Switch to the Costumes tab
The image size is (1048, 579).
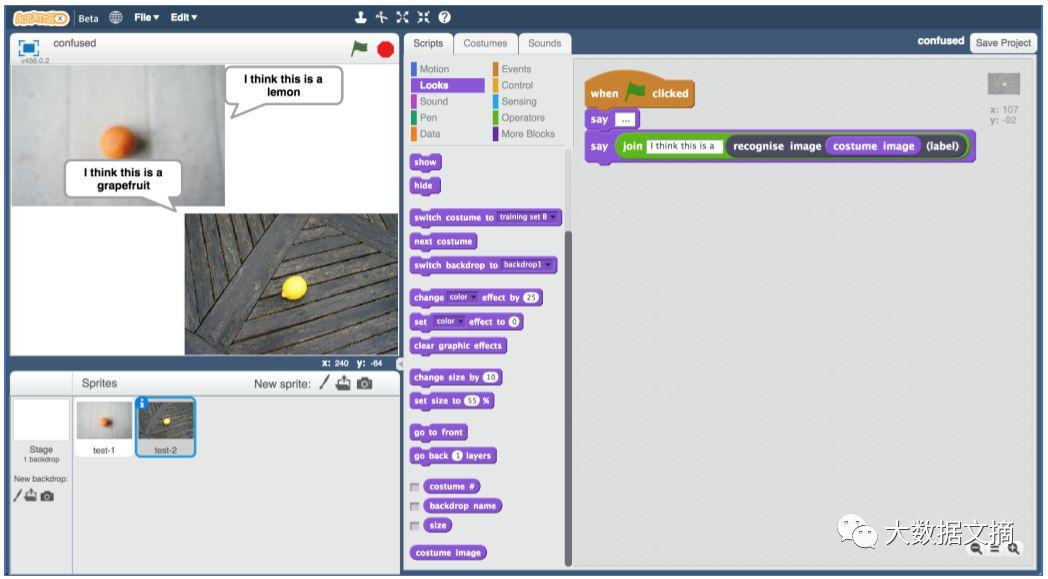pyautogui.click(x=485, y=43)
